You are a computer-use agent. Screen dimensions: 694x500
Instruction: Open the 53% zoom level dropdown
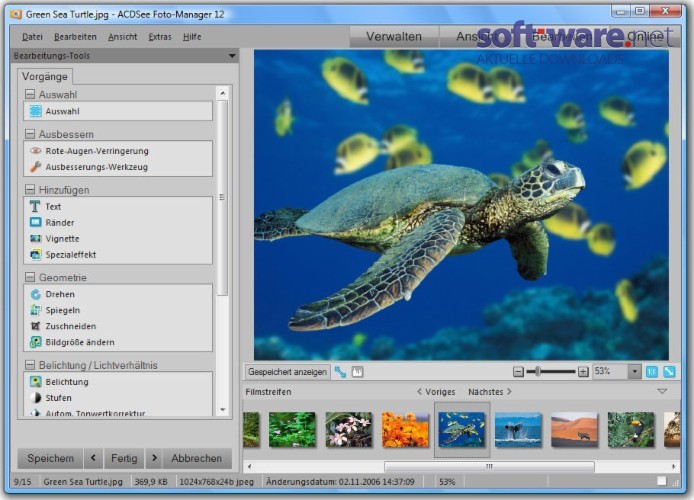[635, 372]
